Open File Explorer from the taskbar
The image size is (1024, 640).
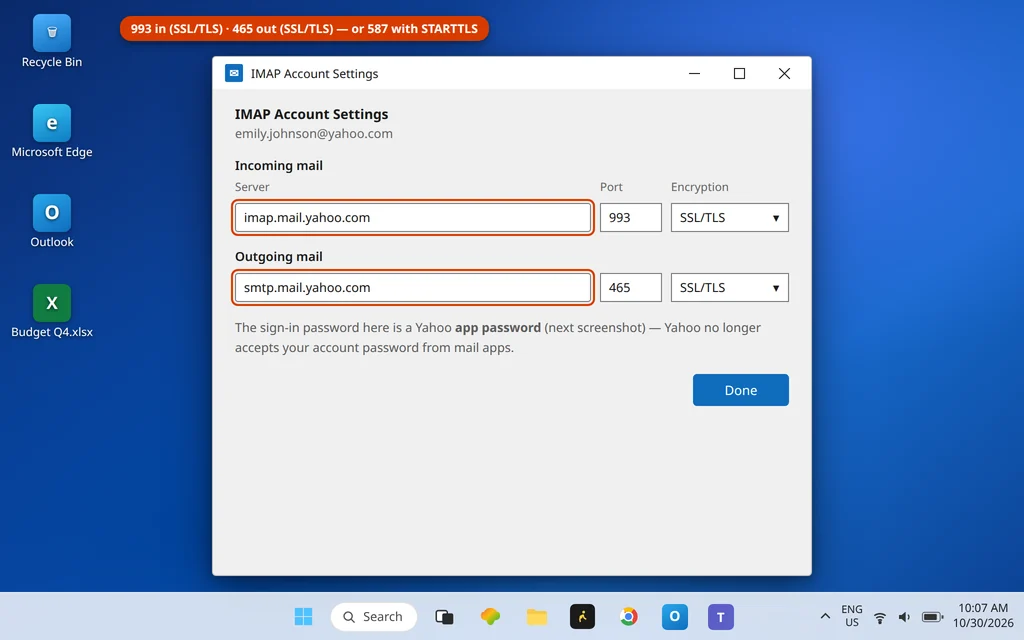(537, 616)
